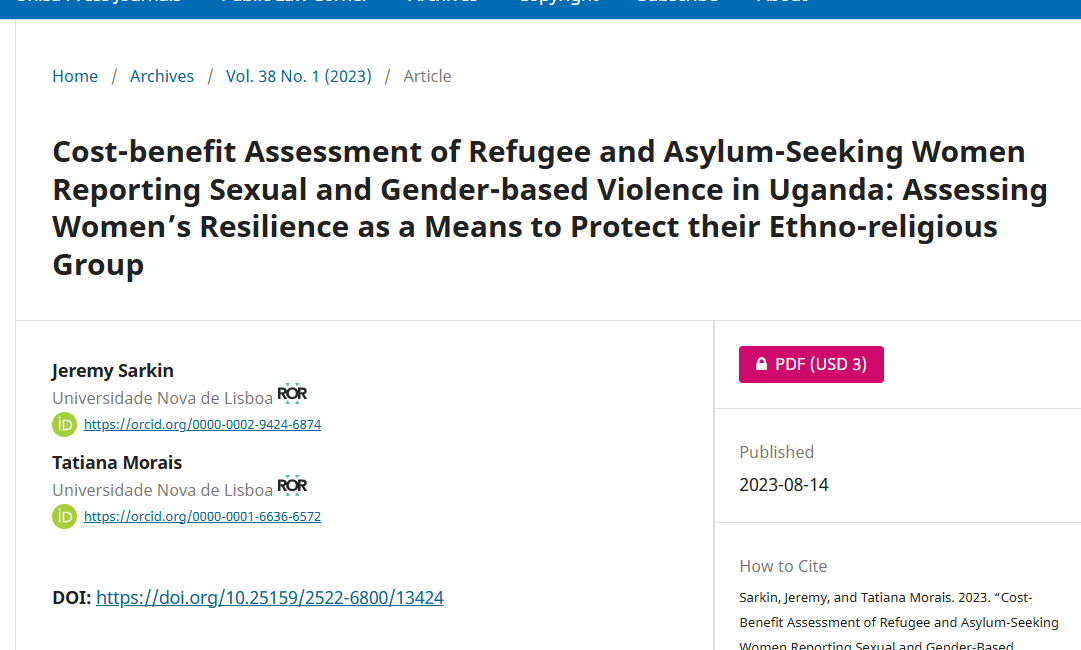Go to the Home breadcrumb
The width and height of the screenshot is (1081, 650).
(x=75, y=76)
